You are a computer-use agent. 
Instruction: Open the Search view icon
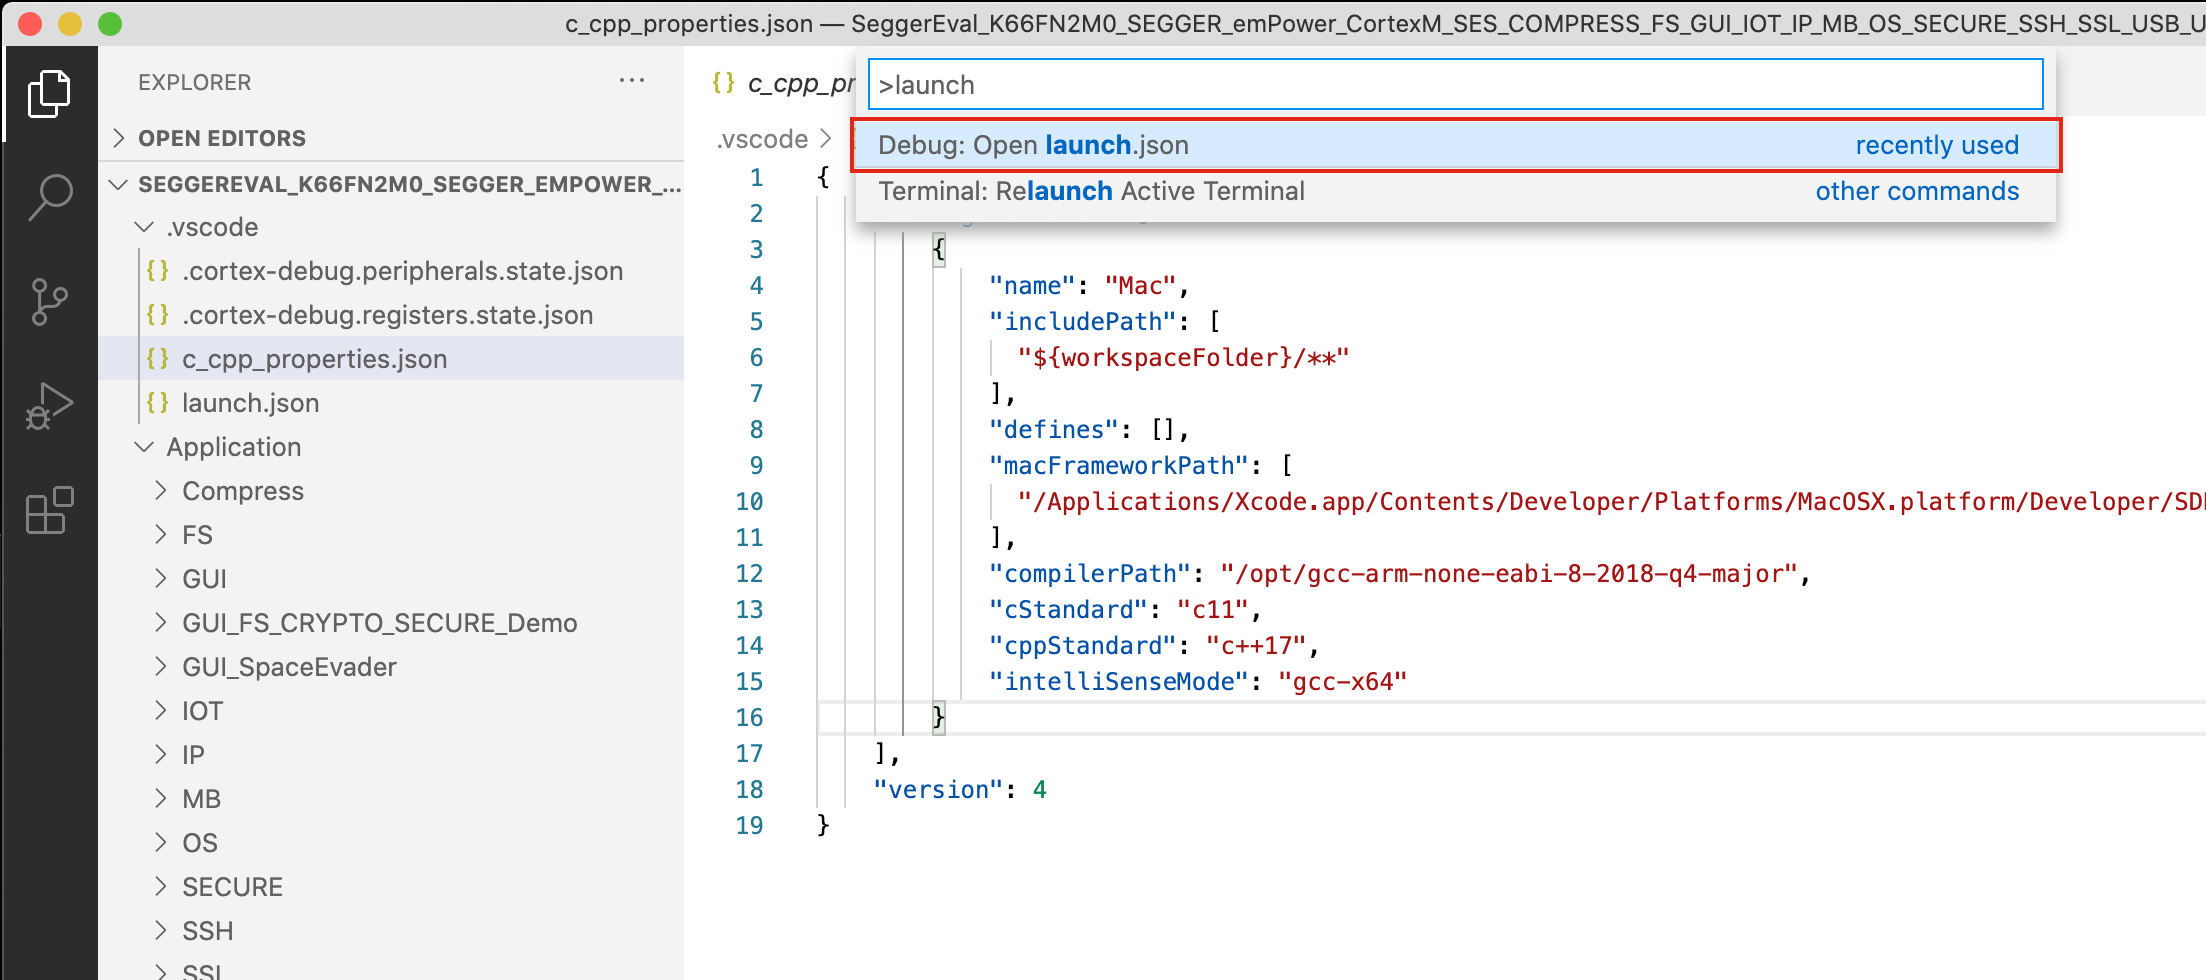coord(49,197)
